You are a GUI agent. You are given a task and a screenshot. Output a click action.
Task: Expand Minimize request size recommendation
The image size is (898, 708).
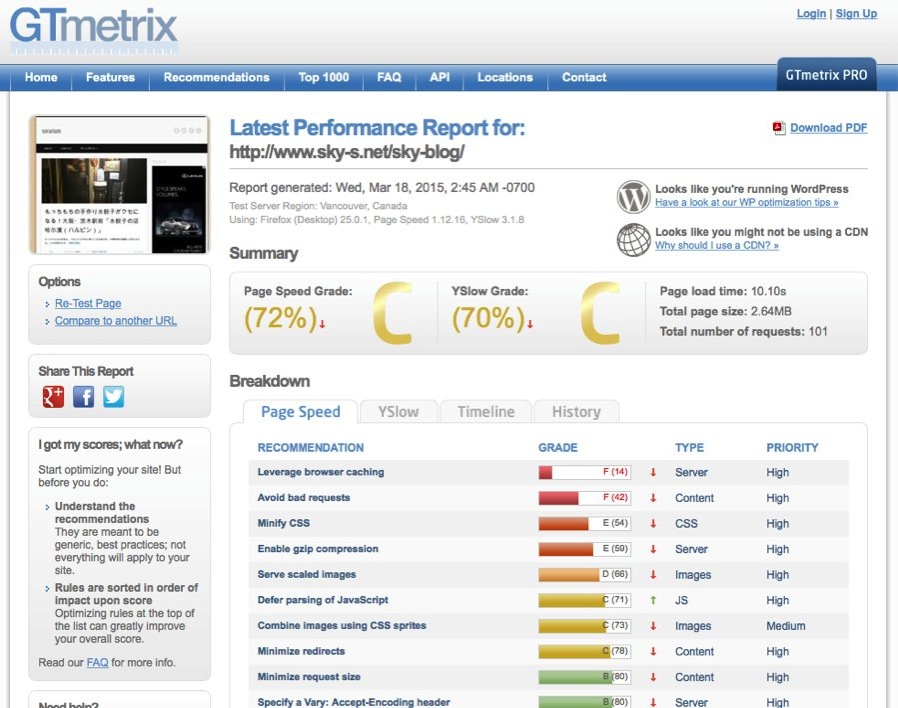click(309, 676)
